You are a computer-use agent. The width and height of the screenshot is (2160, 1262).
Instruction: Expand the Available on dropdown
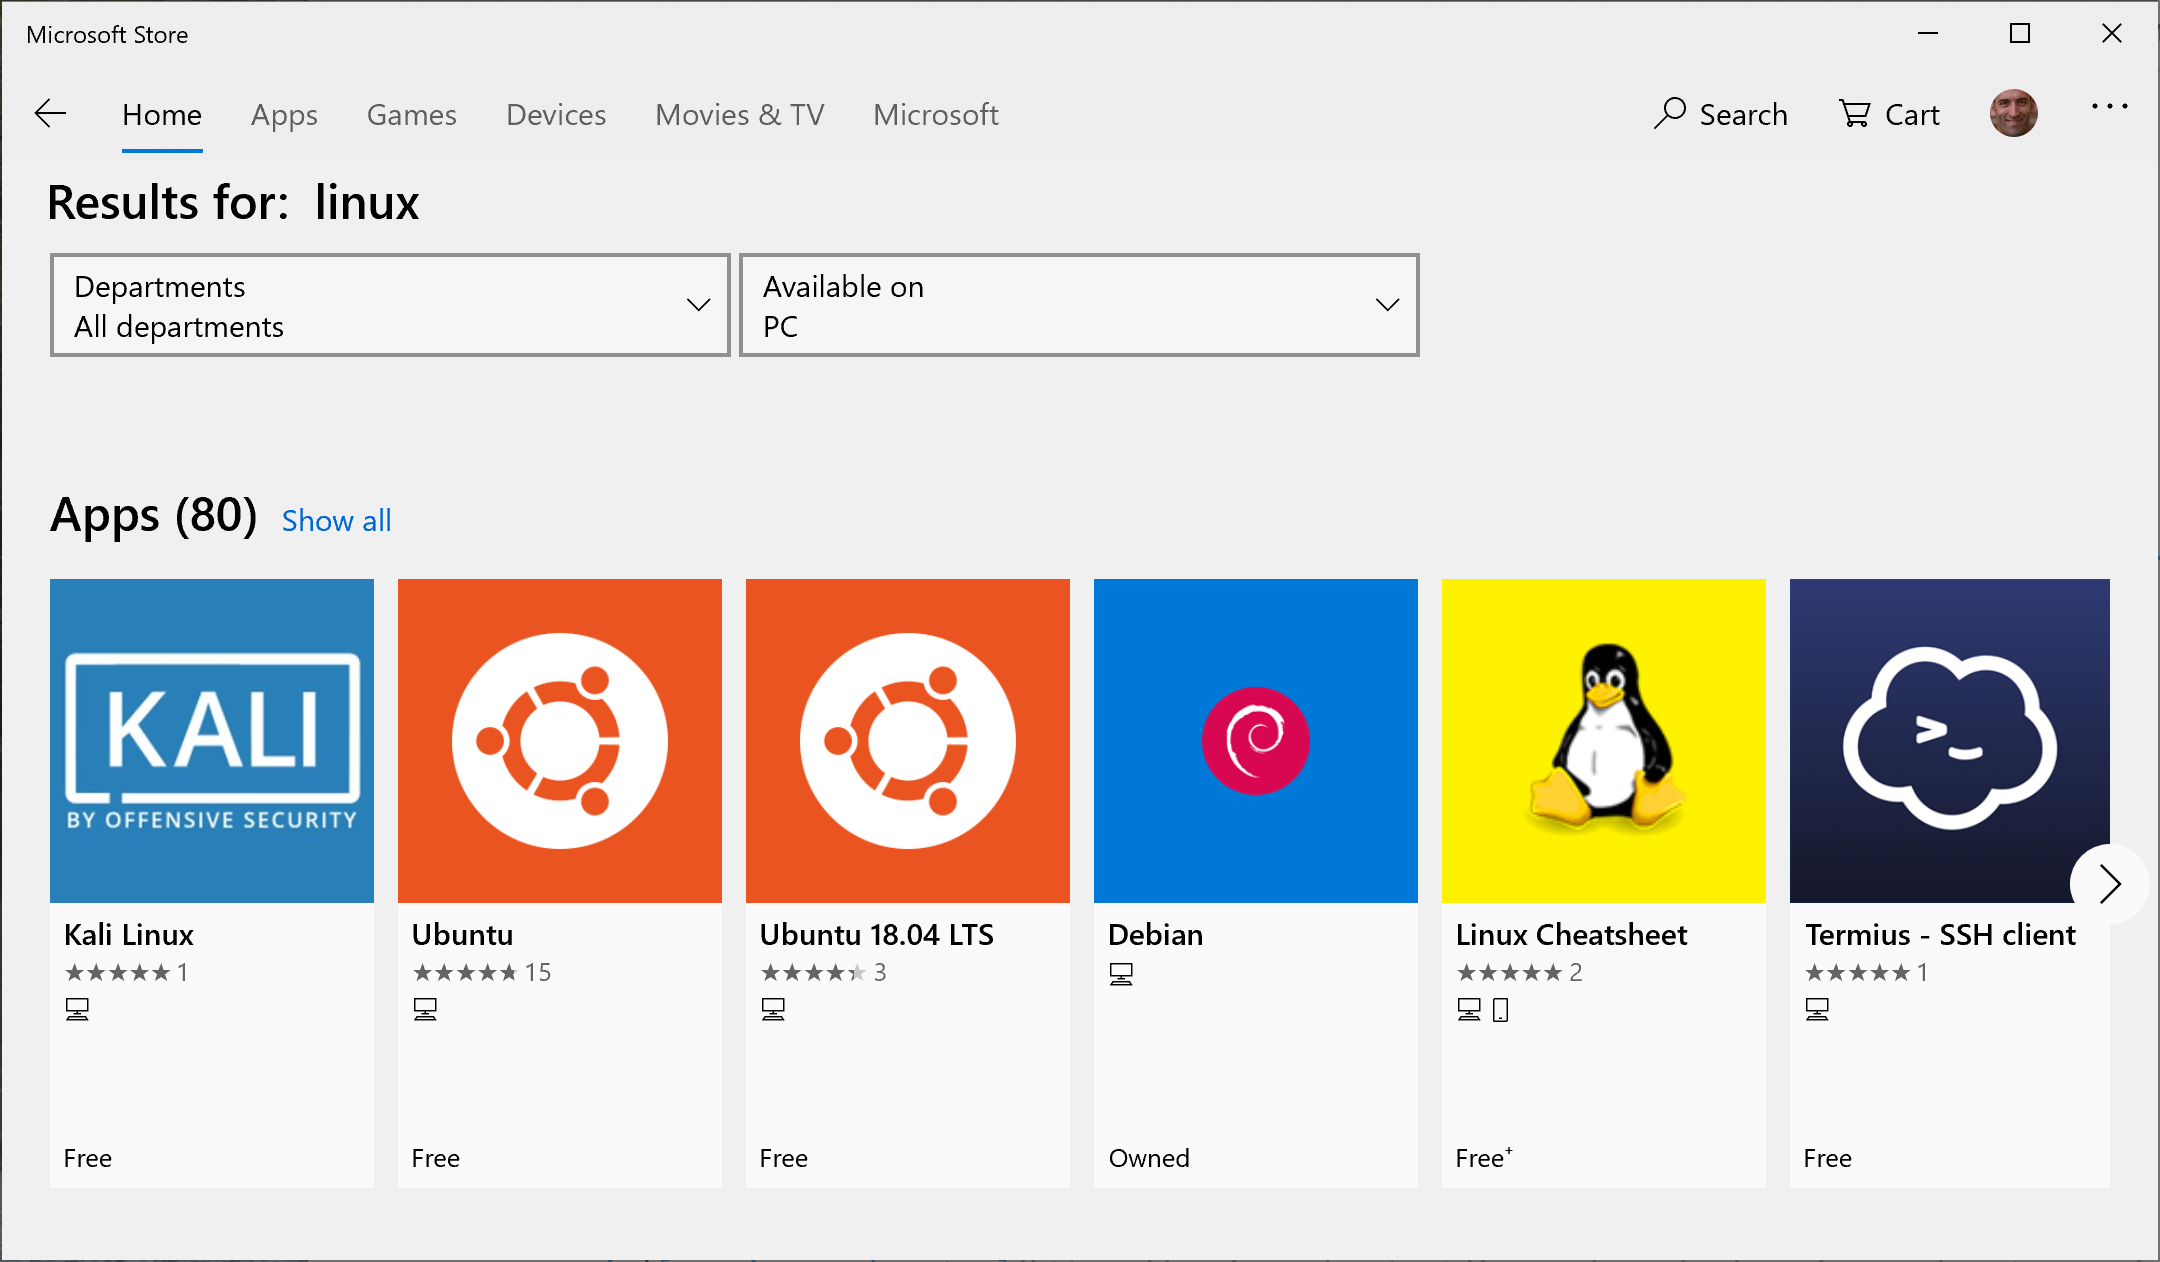coord(1079,305)
